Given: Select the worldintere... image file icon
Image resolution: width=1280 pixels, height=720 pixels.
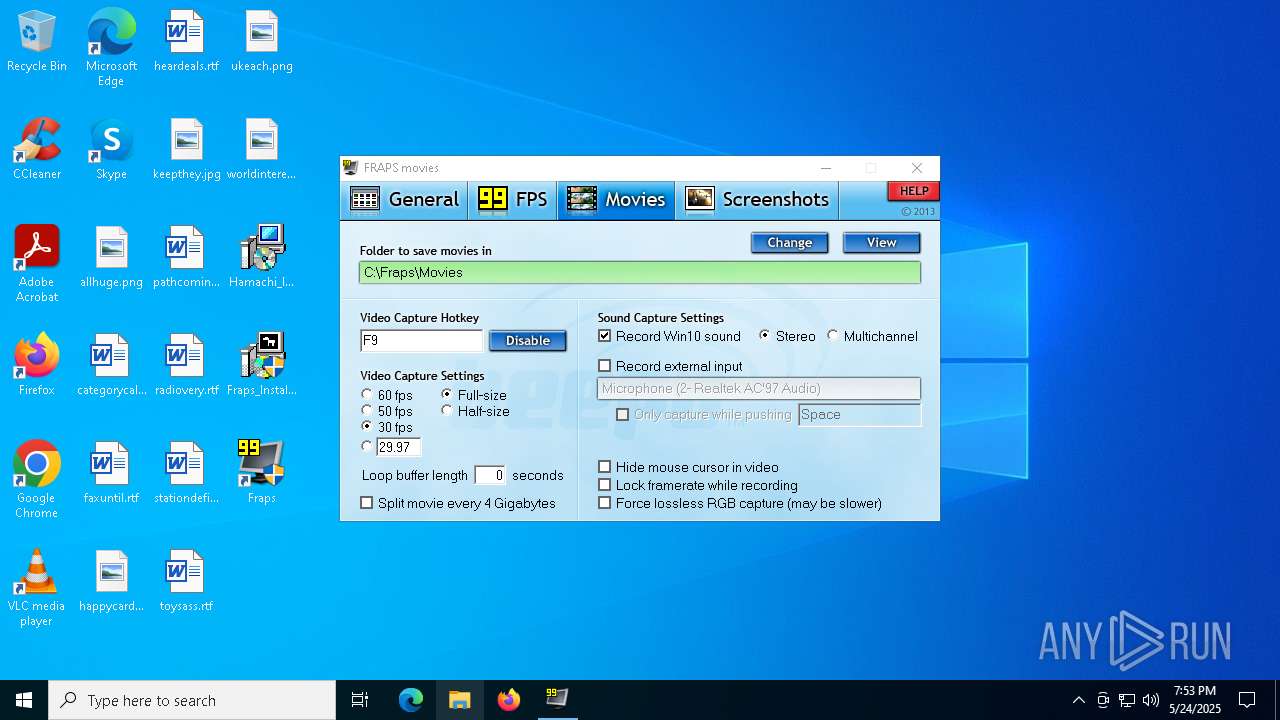Looking at the screenshot, I should pos(262,150).
